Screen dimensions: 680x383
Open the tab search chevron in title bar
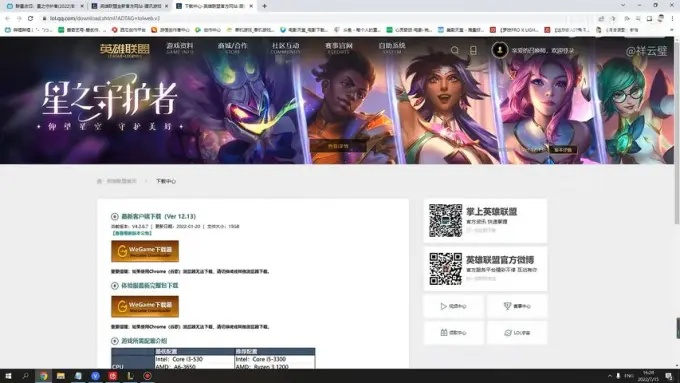pyautogui.click(x=623, y=5)
